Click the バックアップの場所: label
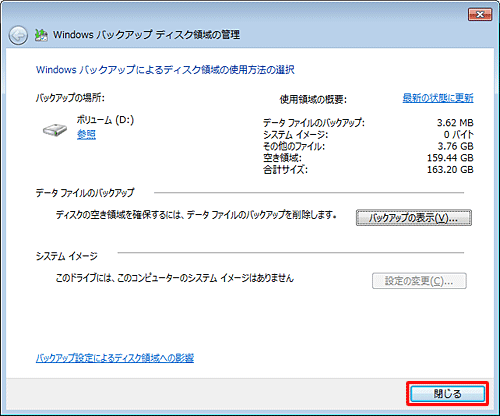The width and height of the screenshot is (500, 416). click(70, 98)
